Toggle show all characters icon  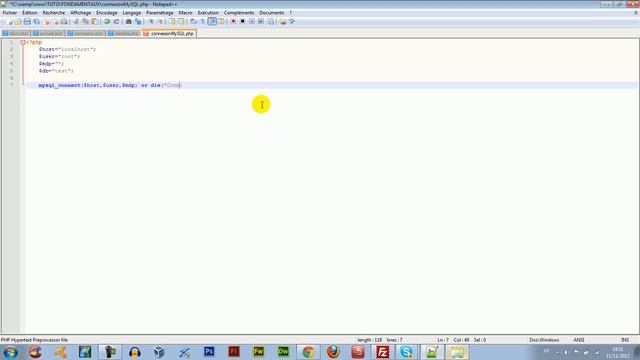(x=202, y=22)
